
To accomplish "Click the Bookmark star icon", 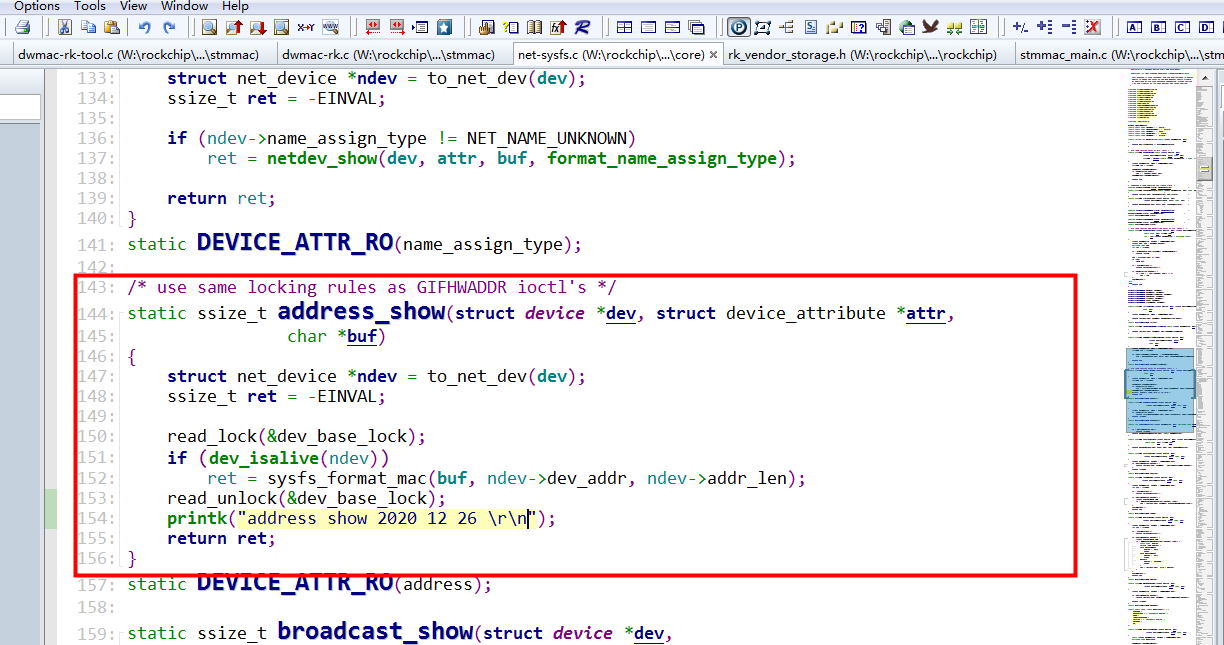I will point(444,27).
